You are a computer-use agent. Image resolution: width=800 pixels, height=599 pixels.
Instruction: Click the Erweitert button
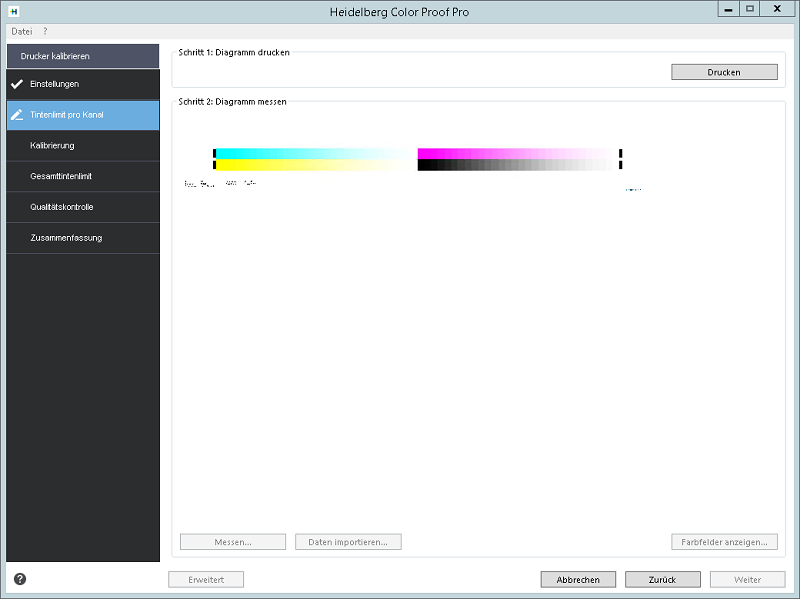tap(206, 580)
